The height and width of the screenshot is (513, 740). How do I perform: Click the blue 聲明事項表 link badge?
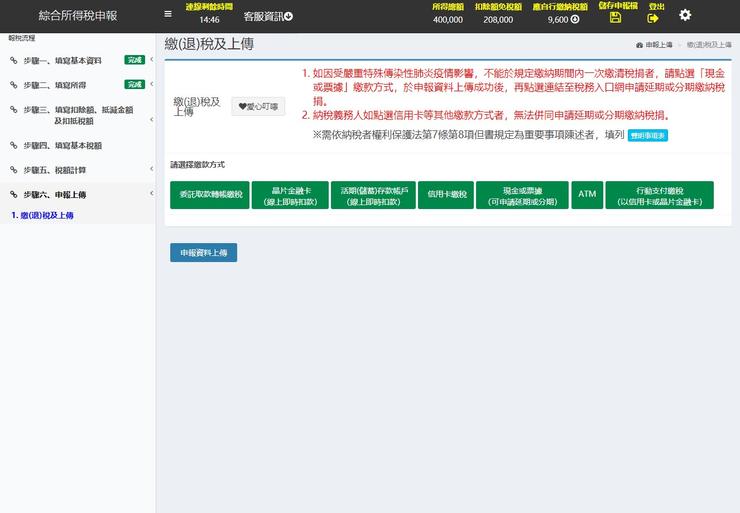click(647, 135)
